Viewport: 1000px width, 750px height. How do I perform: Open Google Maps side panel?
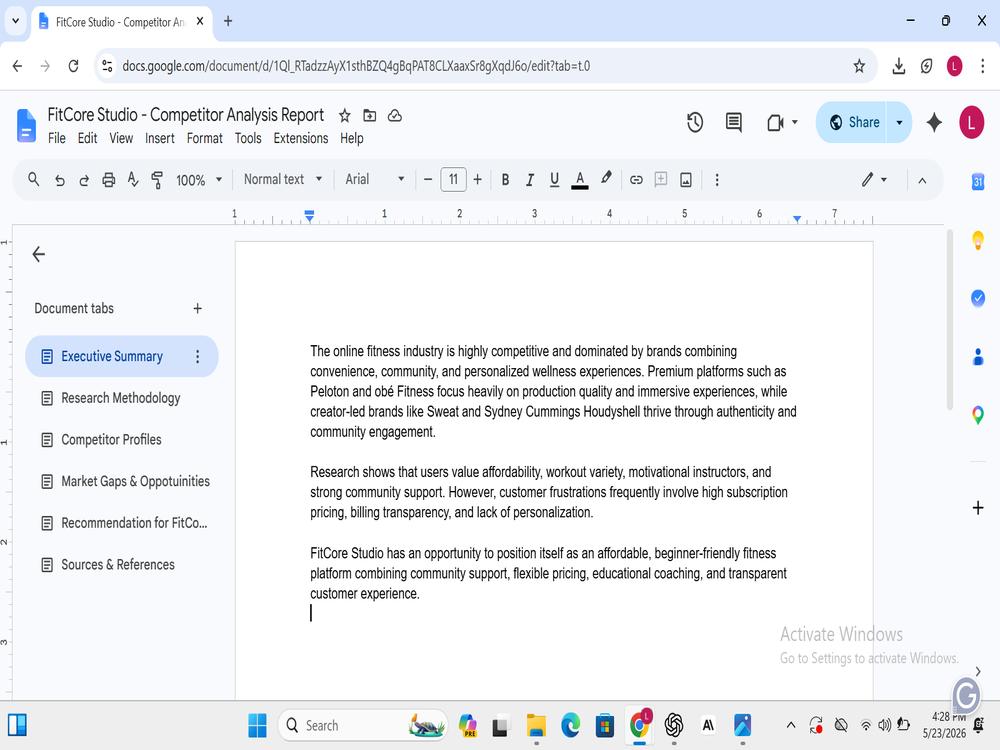click(x=978, y=415)
